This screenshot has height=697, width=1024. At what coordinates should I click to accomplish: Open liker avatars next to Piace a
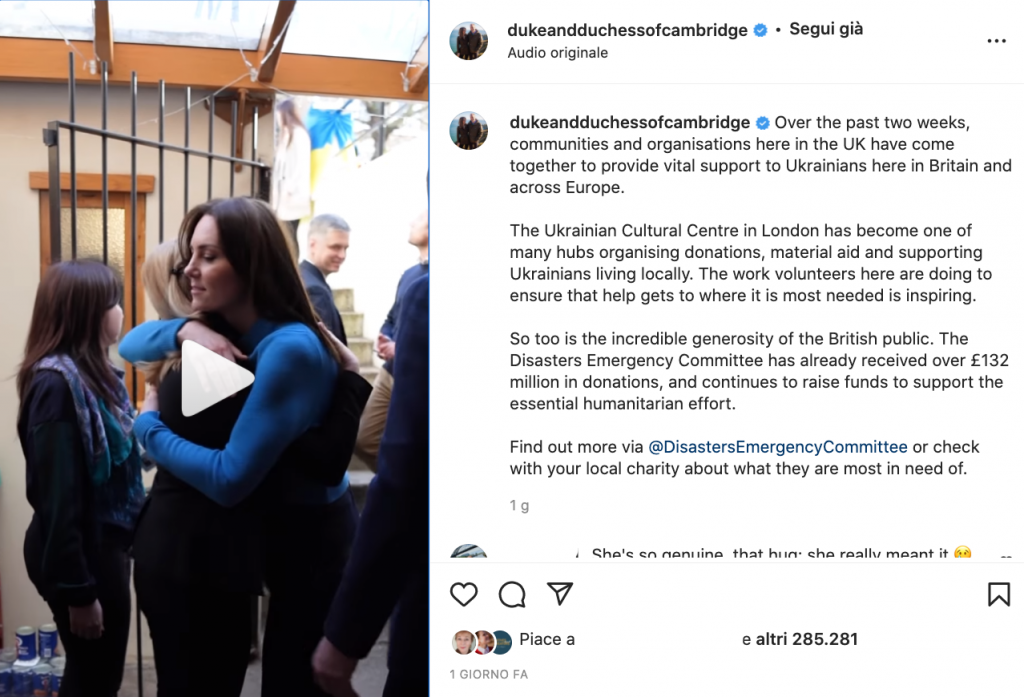point(483,642)
